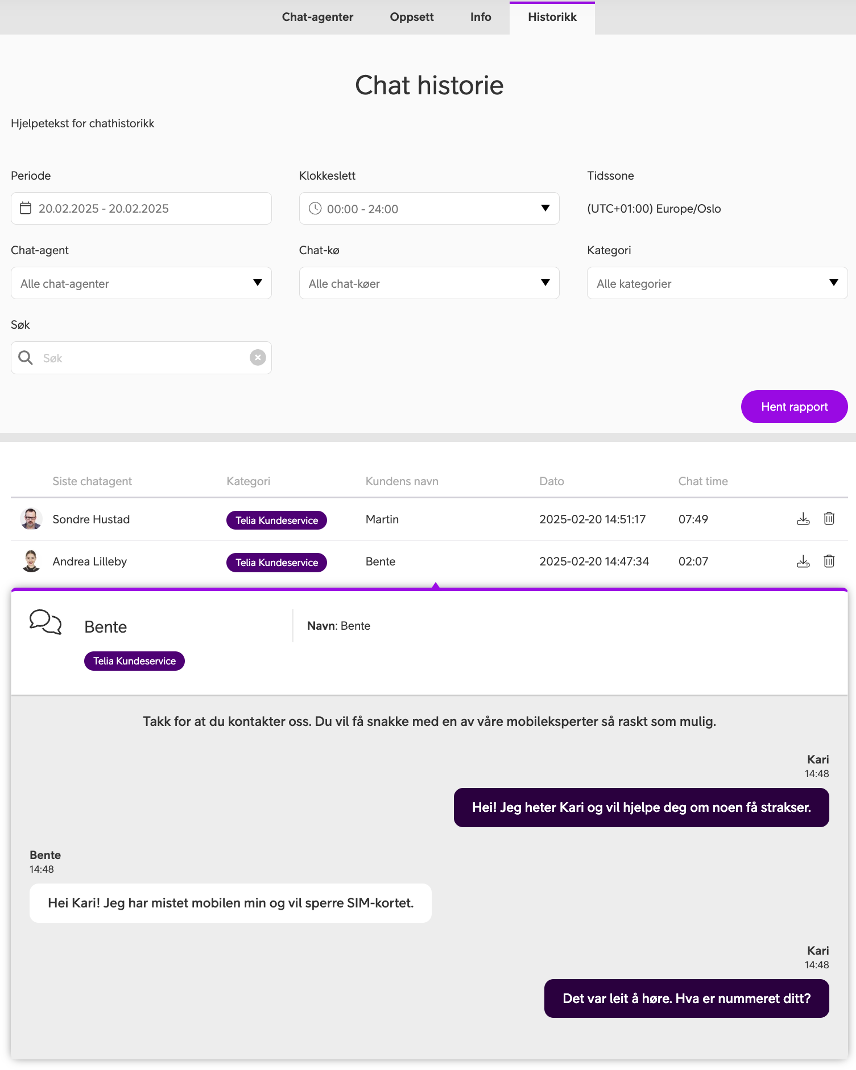Click Sondre Hustad's avatar picture
Viewport: 856px width, 1070px height.
tap(31, 519)
